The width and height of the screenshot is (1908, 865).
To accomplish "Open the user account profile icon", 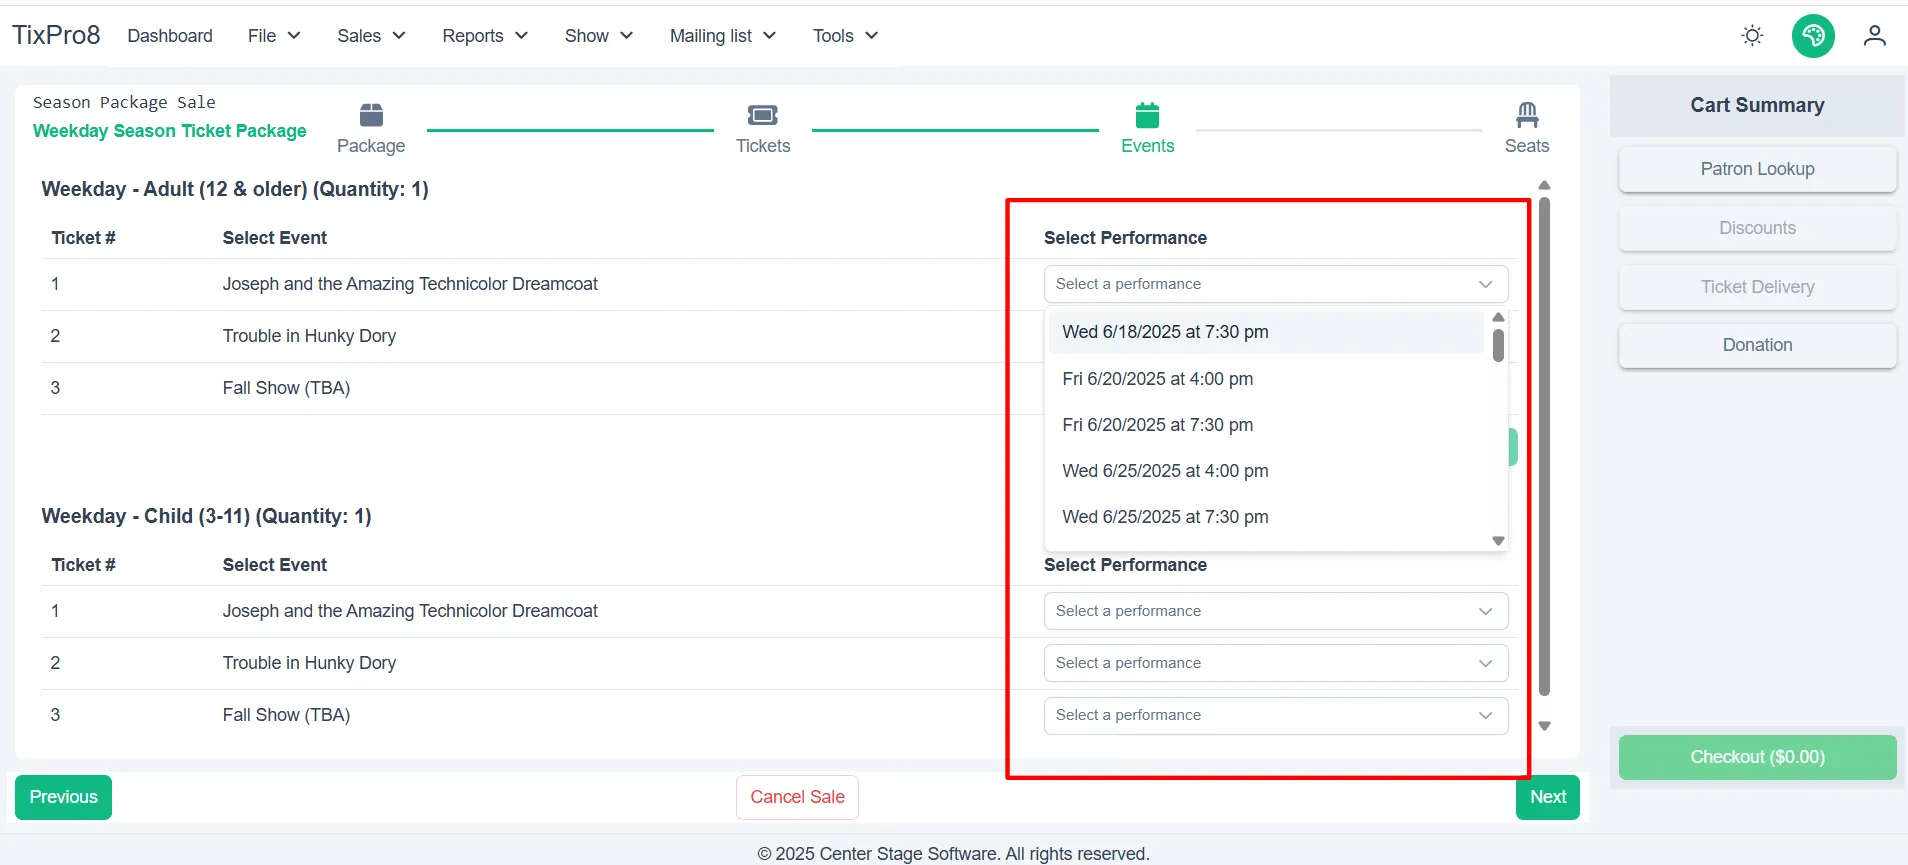I will (x=1874, y=36).
